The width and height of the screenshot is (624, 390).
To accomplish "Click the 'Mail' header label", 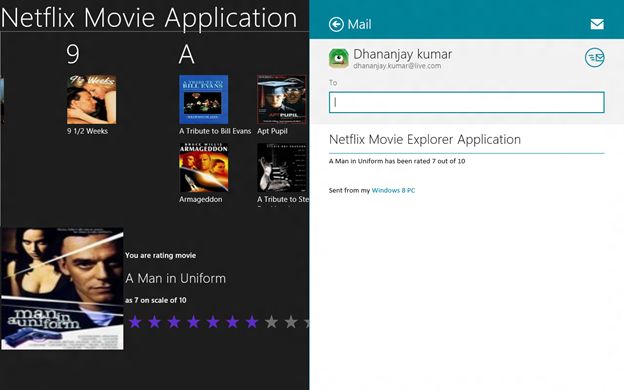I will [359, 24].
